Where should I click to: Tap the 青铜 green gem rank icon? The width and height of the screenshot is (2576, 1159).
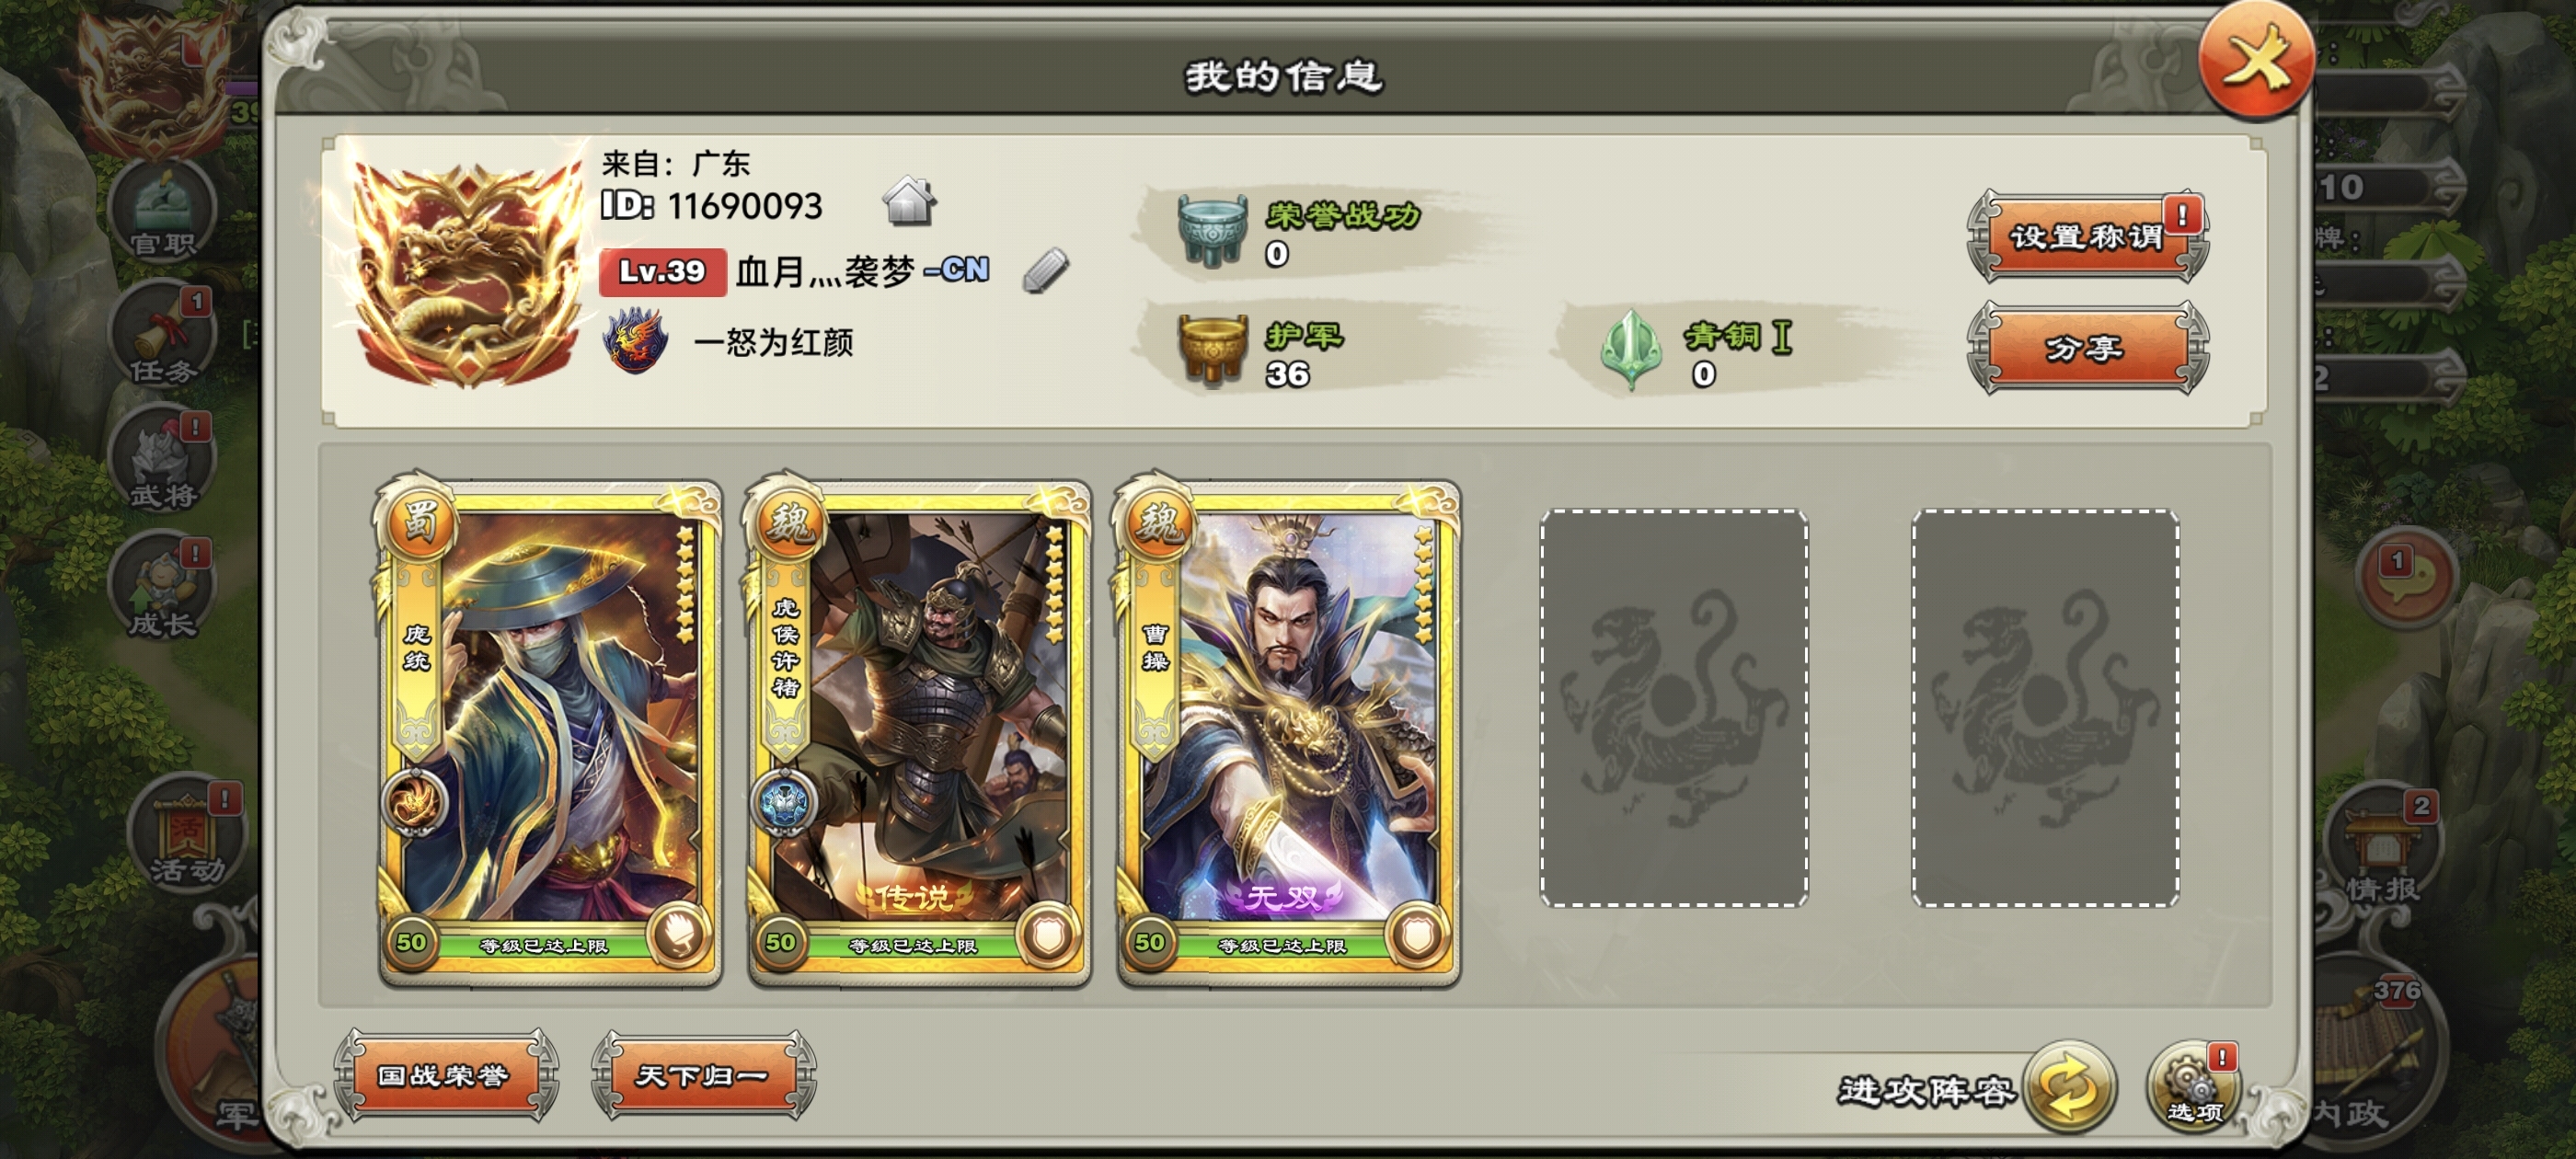click(x=1632, y=350)
